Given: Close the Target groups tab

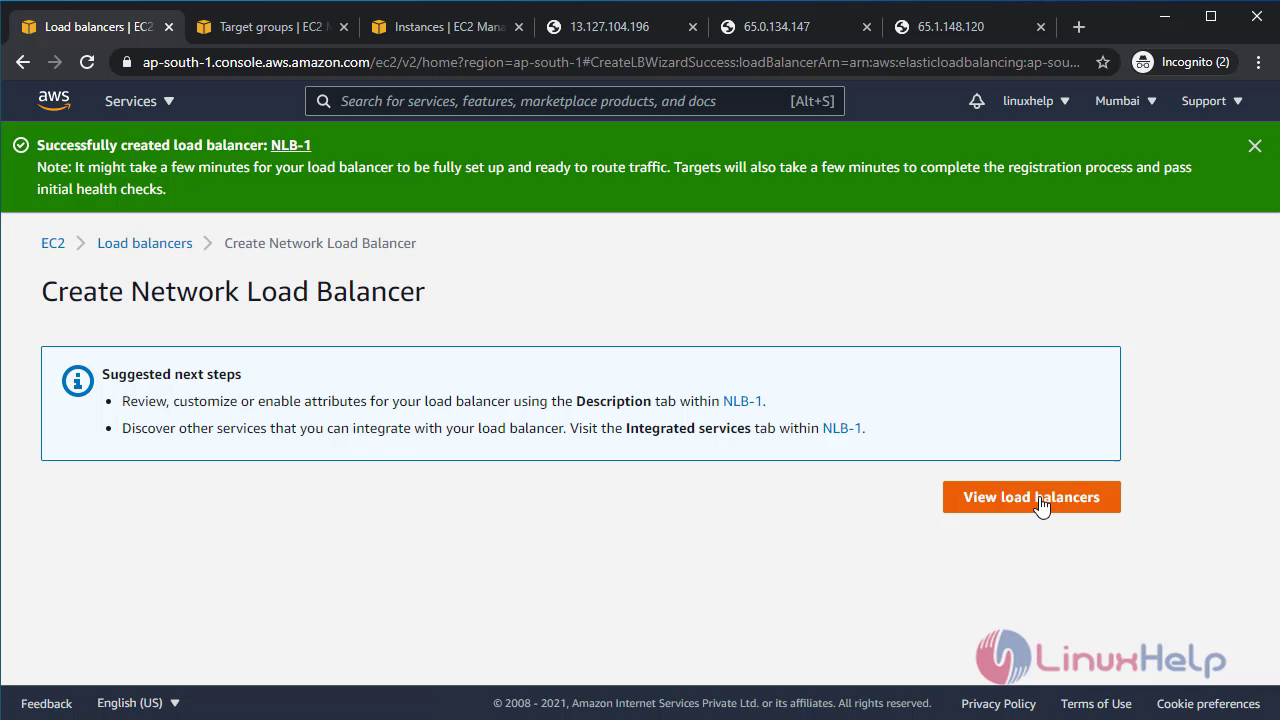Looking at the screenshot, I should point(342,27).
